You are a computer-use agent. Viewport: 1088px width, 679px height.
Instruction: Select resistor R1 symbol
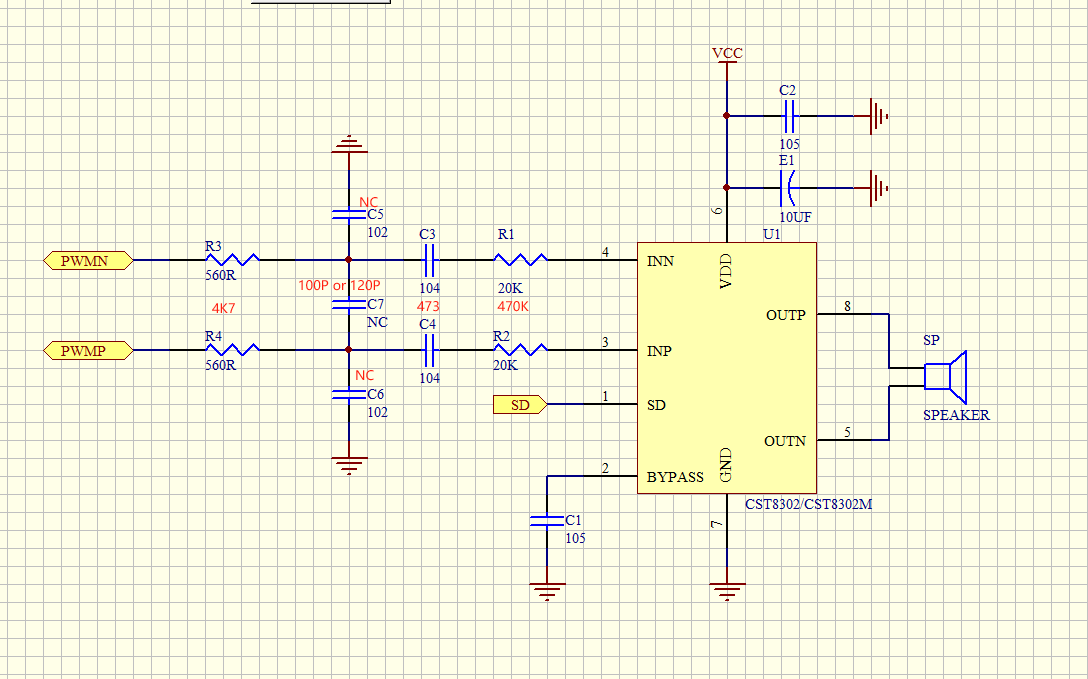(x=520, y=259)
